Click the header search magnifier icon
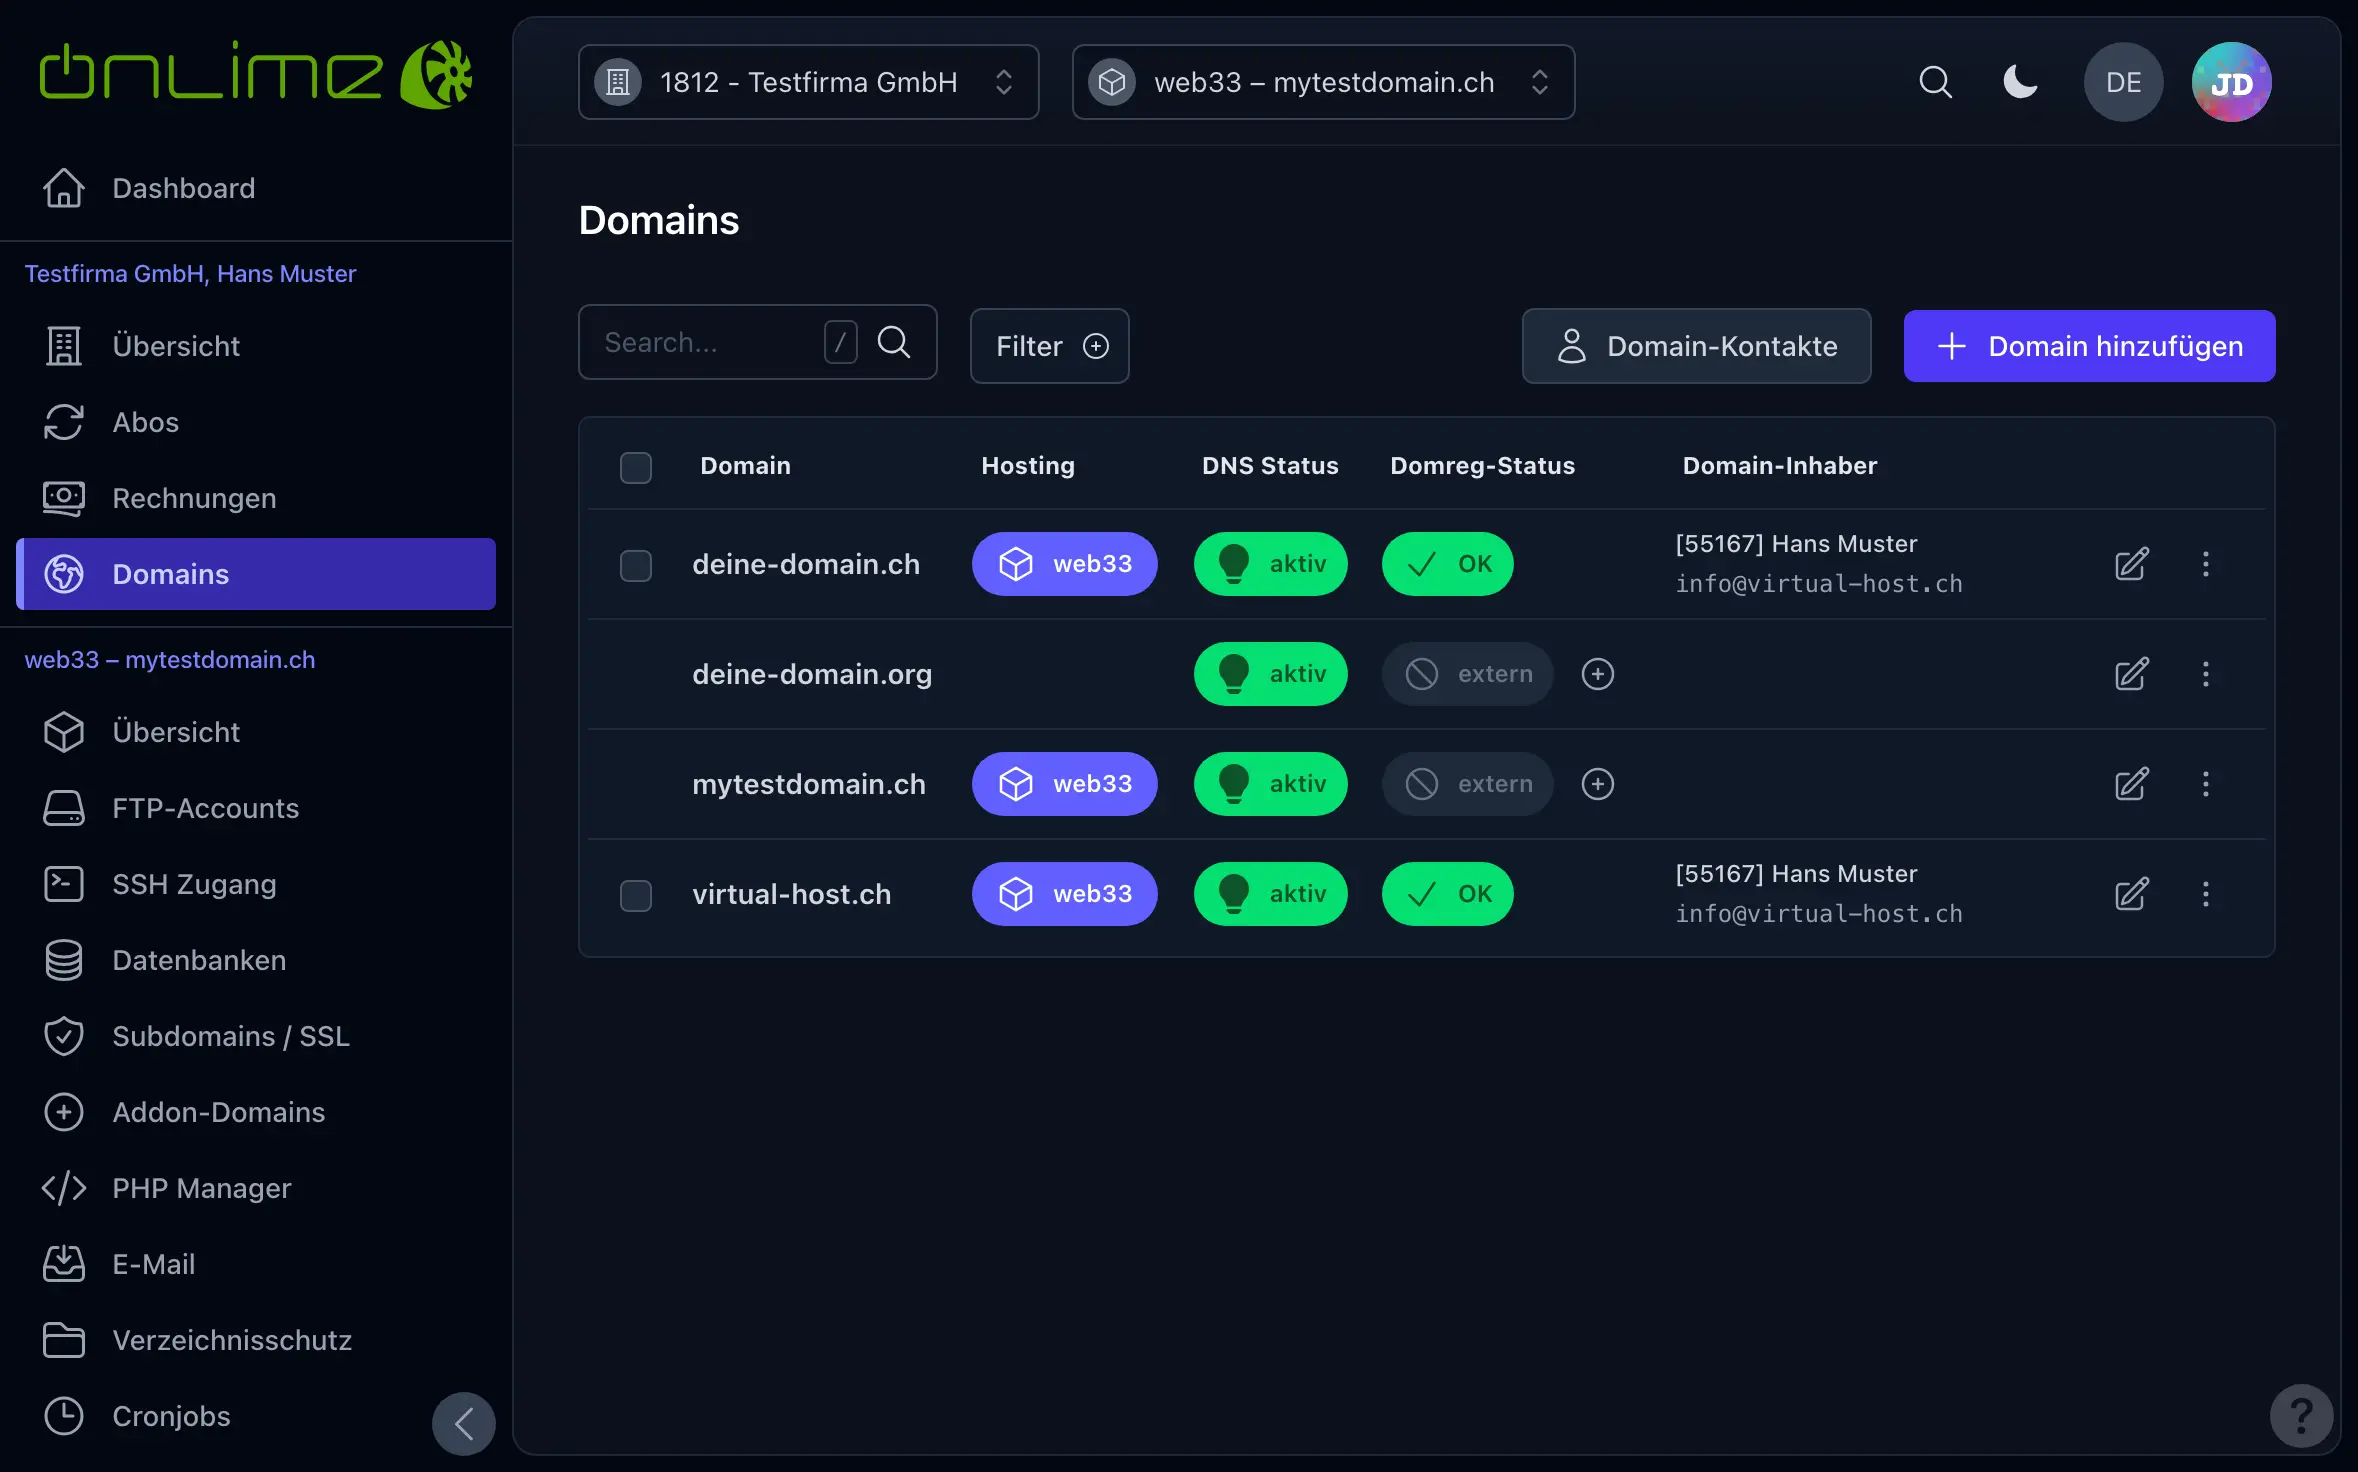The height and width of the screenshot is (1472, 2358). [1935, 82]
